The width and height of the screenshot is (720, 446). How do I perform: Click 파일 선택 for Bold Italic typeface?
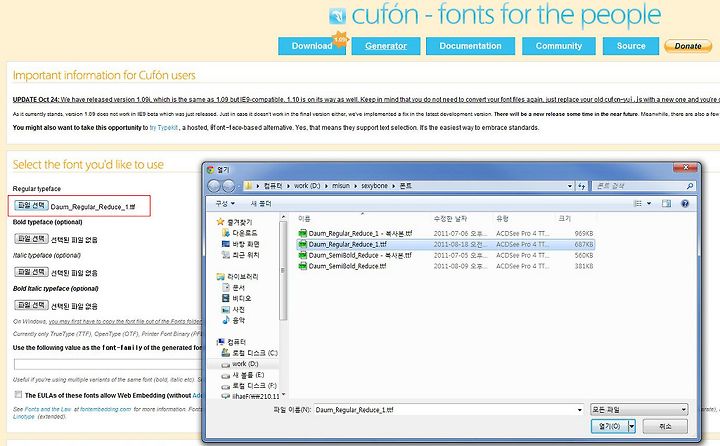coord(31,305)
